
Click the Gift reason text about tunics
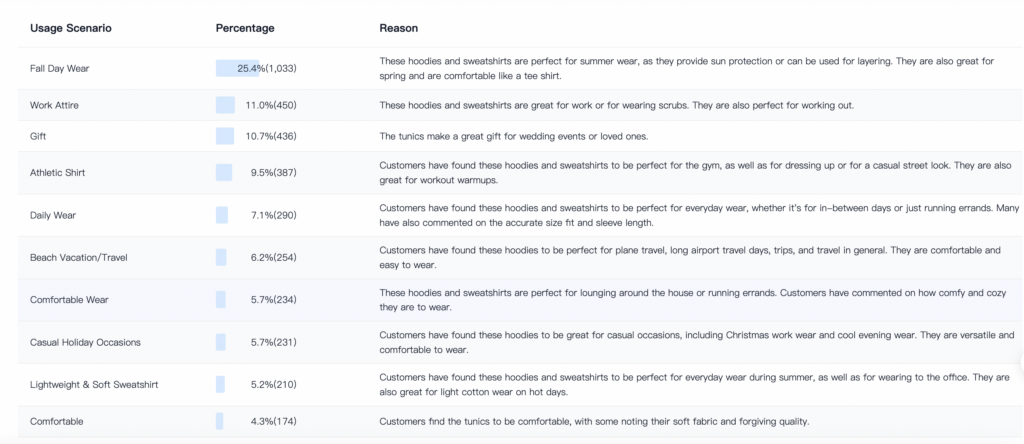pyautogui.click(x=513, y=136)
